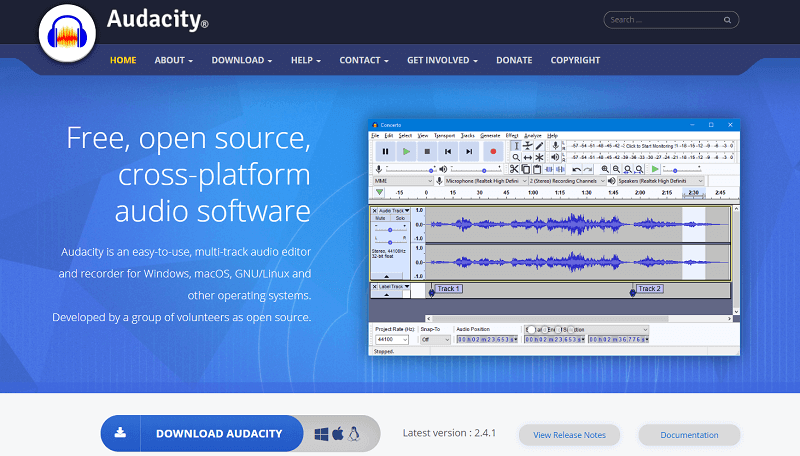Viewport: 800px width, 456px height.
Task: Select the Multi-tool asterisk icon
Action: 539,158
